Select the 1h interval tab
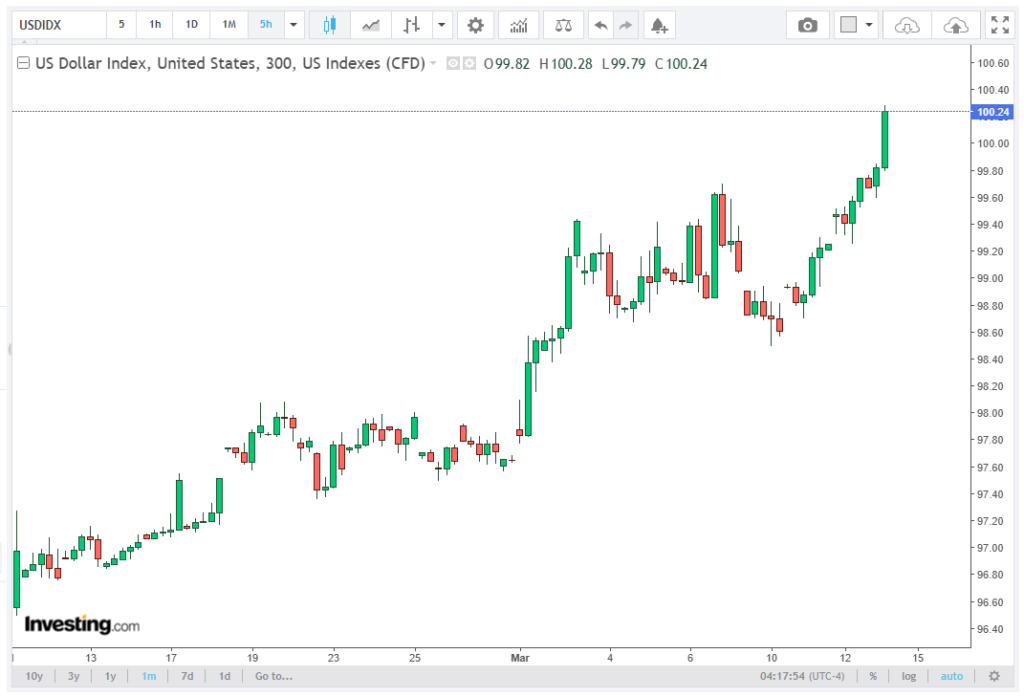This screenshot has height=697, width=1024. [x=155, y=24]
